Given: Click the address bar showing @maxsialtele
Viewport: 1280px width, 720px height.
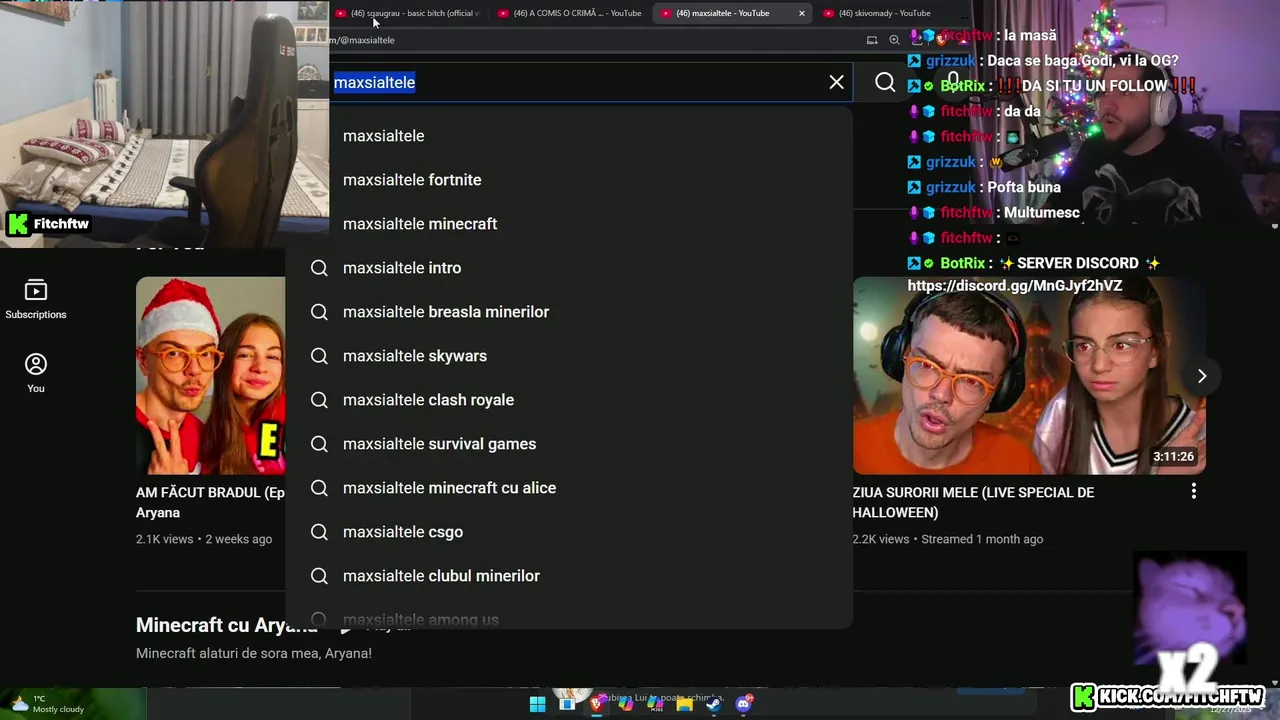Looking at the screenshot, I should 600,40.
